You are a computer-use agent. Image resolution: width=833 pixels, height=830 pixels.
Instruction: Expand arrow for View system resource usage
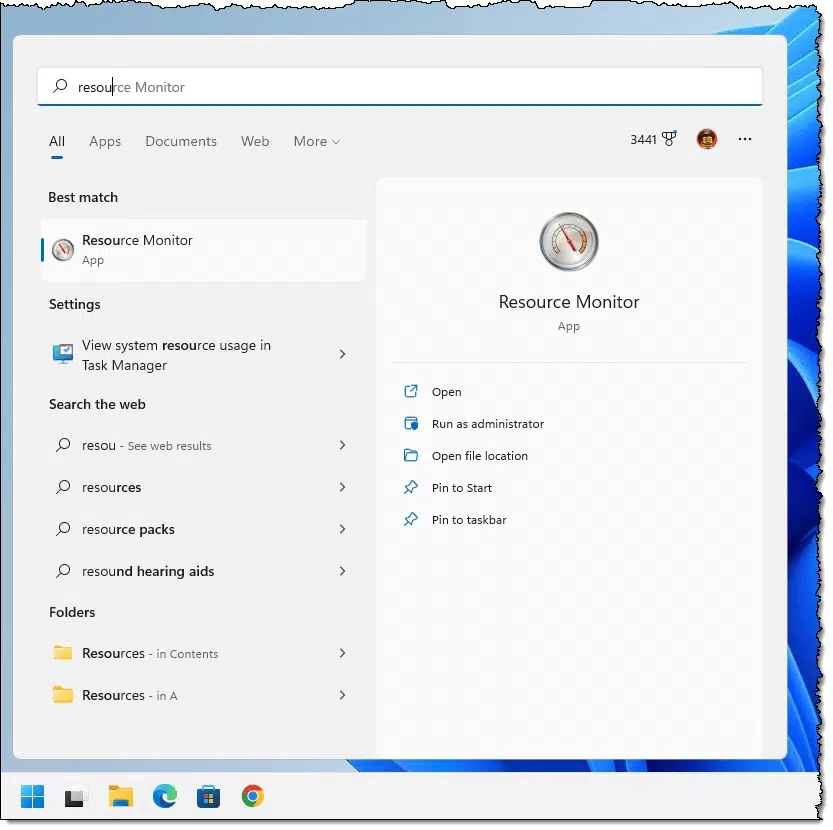pyautogui.click(x=342, y=354)
